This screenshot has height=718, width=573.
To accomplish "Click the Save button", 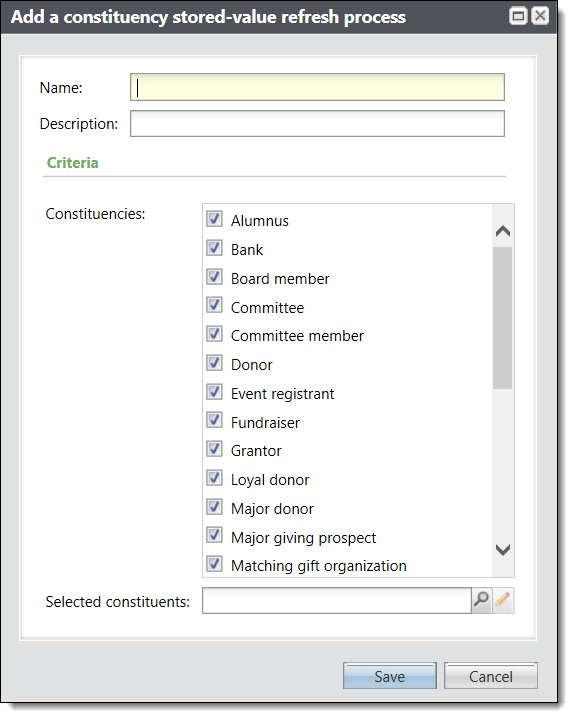I will [389, 676].
